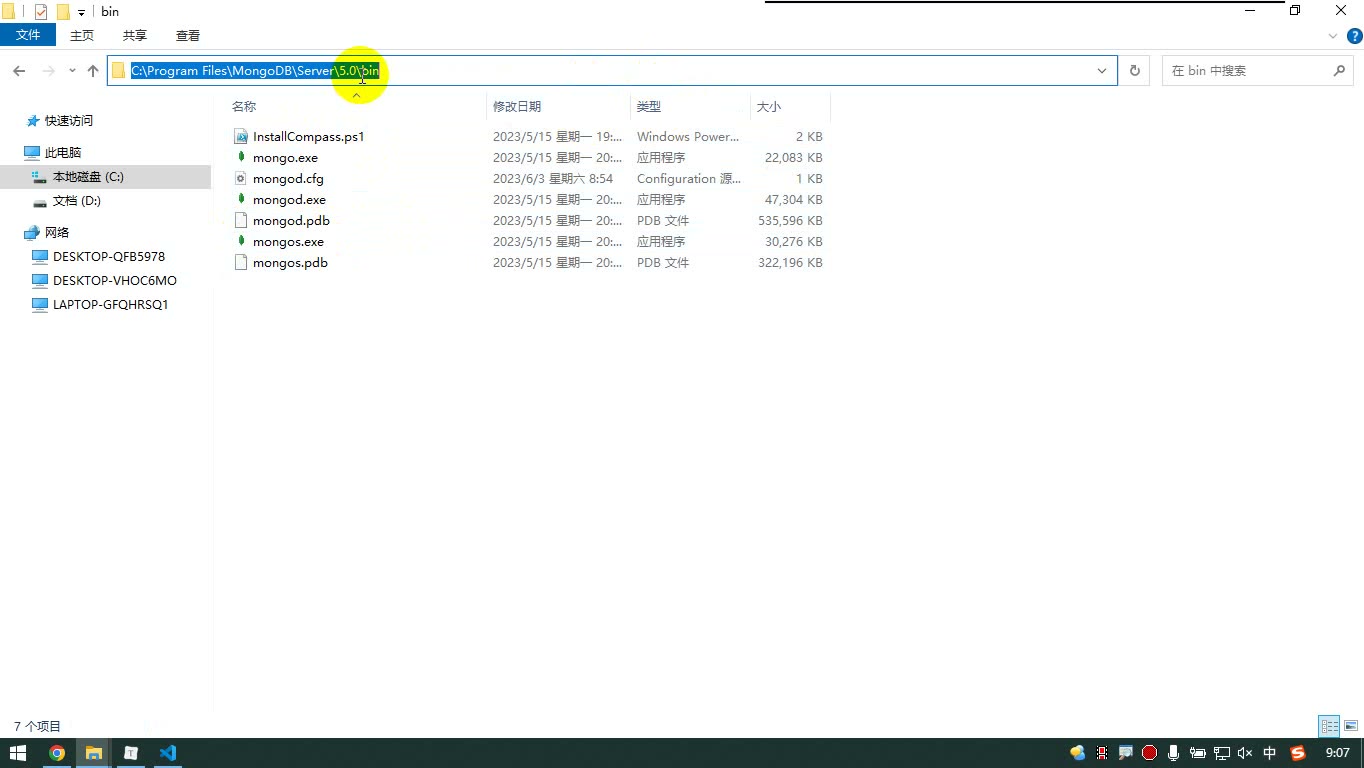Click the muted speaker tray icon
Viewport: 1364px width, 768px height.
(x=1245, y=753)
